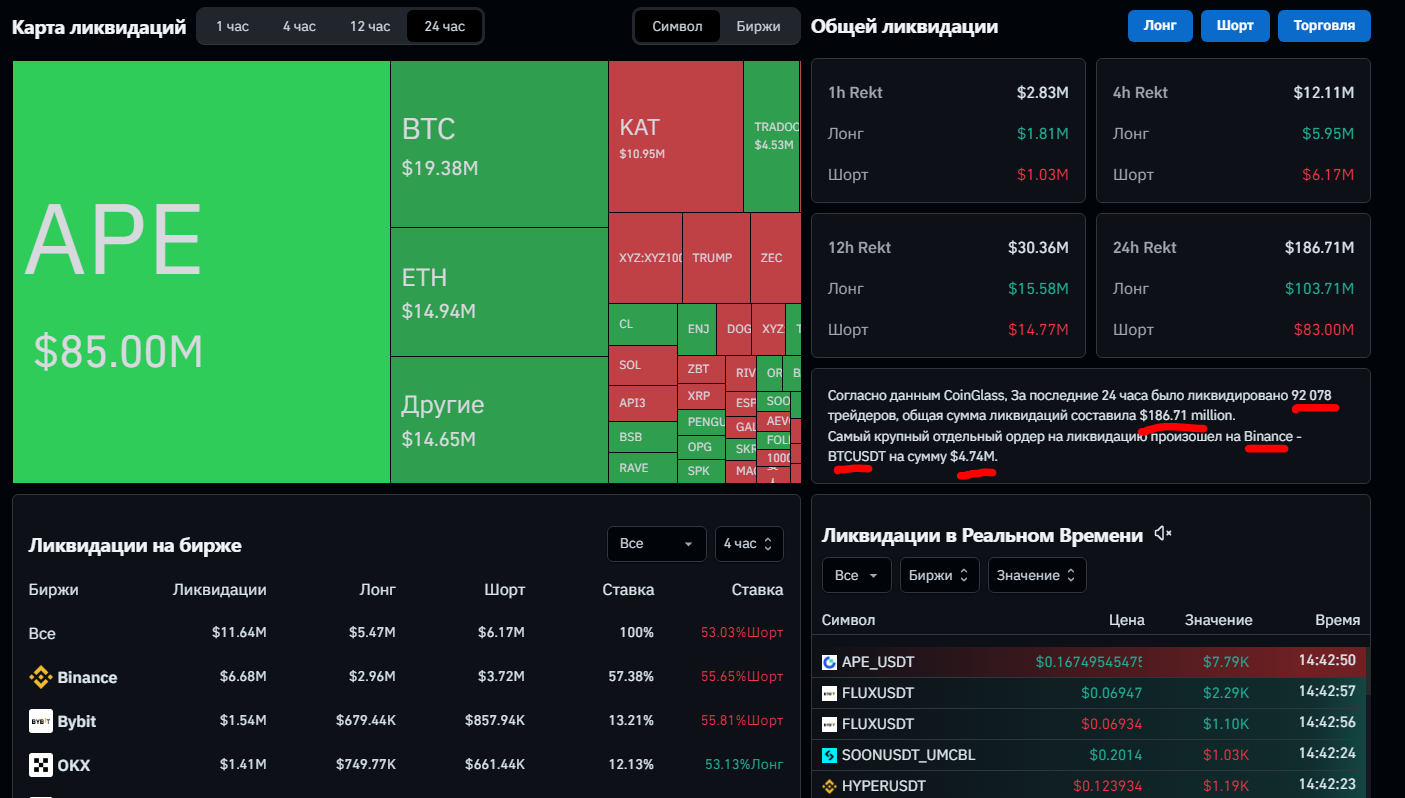
Task: Click the XRP tile on the map
Action: tap(702, 396)
